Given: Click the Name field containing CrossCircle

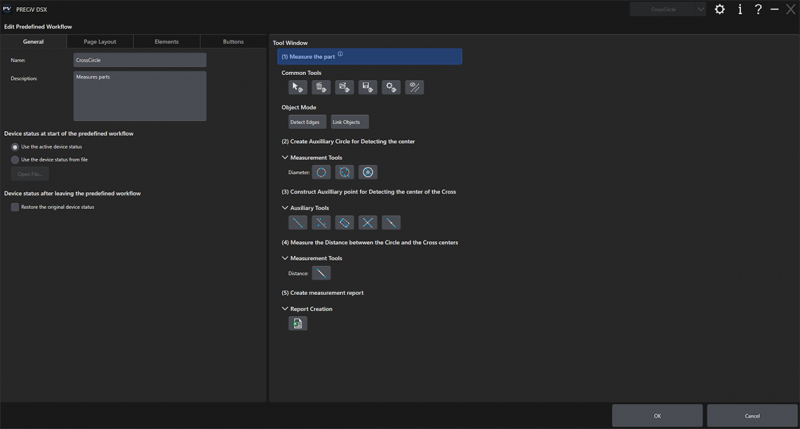Looking at the screenshot, I should point(139,60).
